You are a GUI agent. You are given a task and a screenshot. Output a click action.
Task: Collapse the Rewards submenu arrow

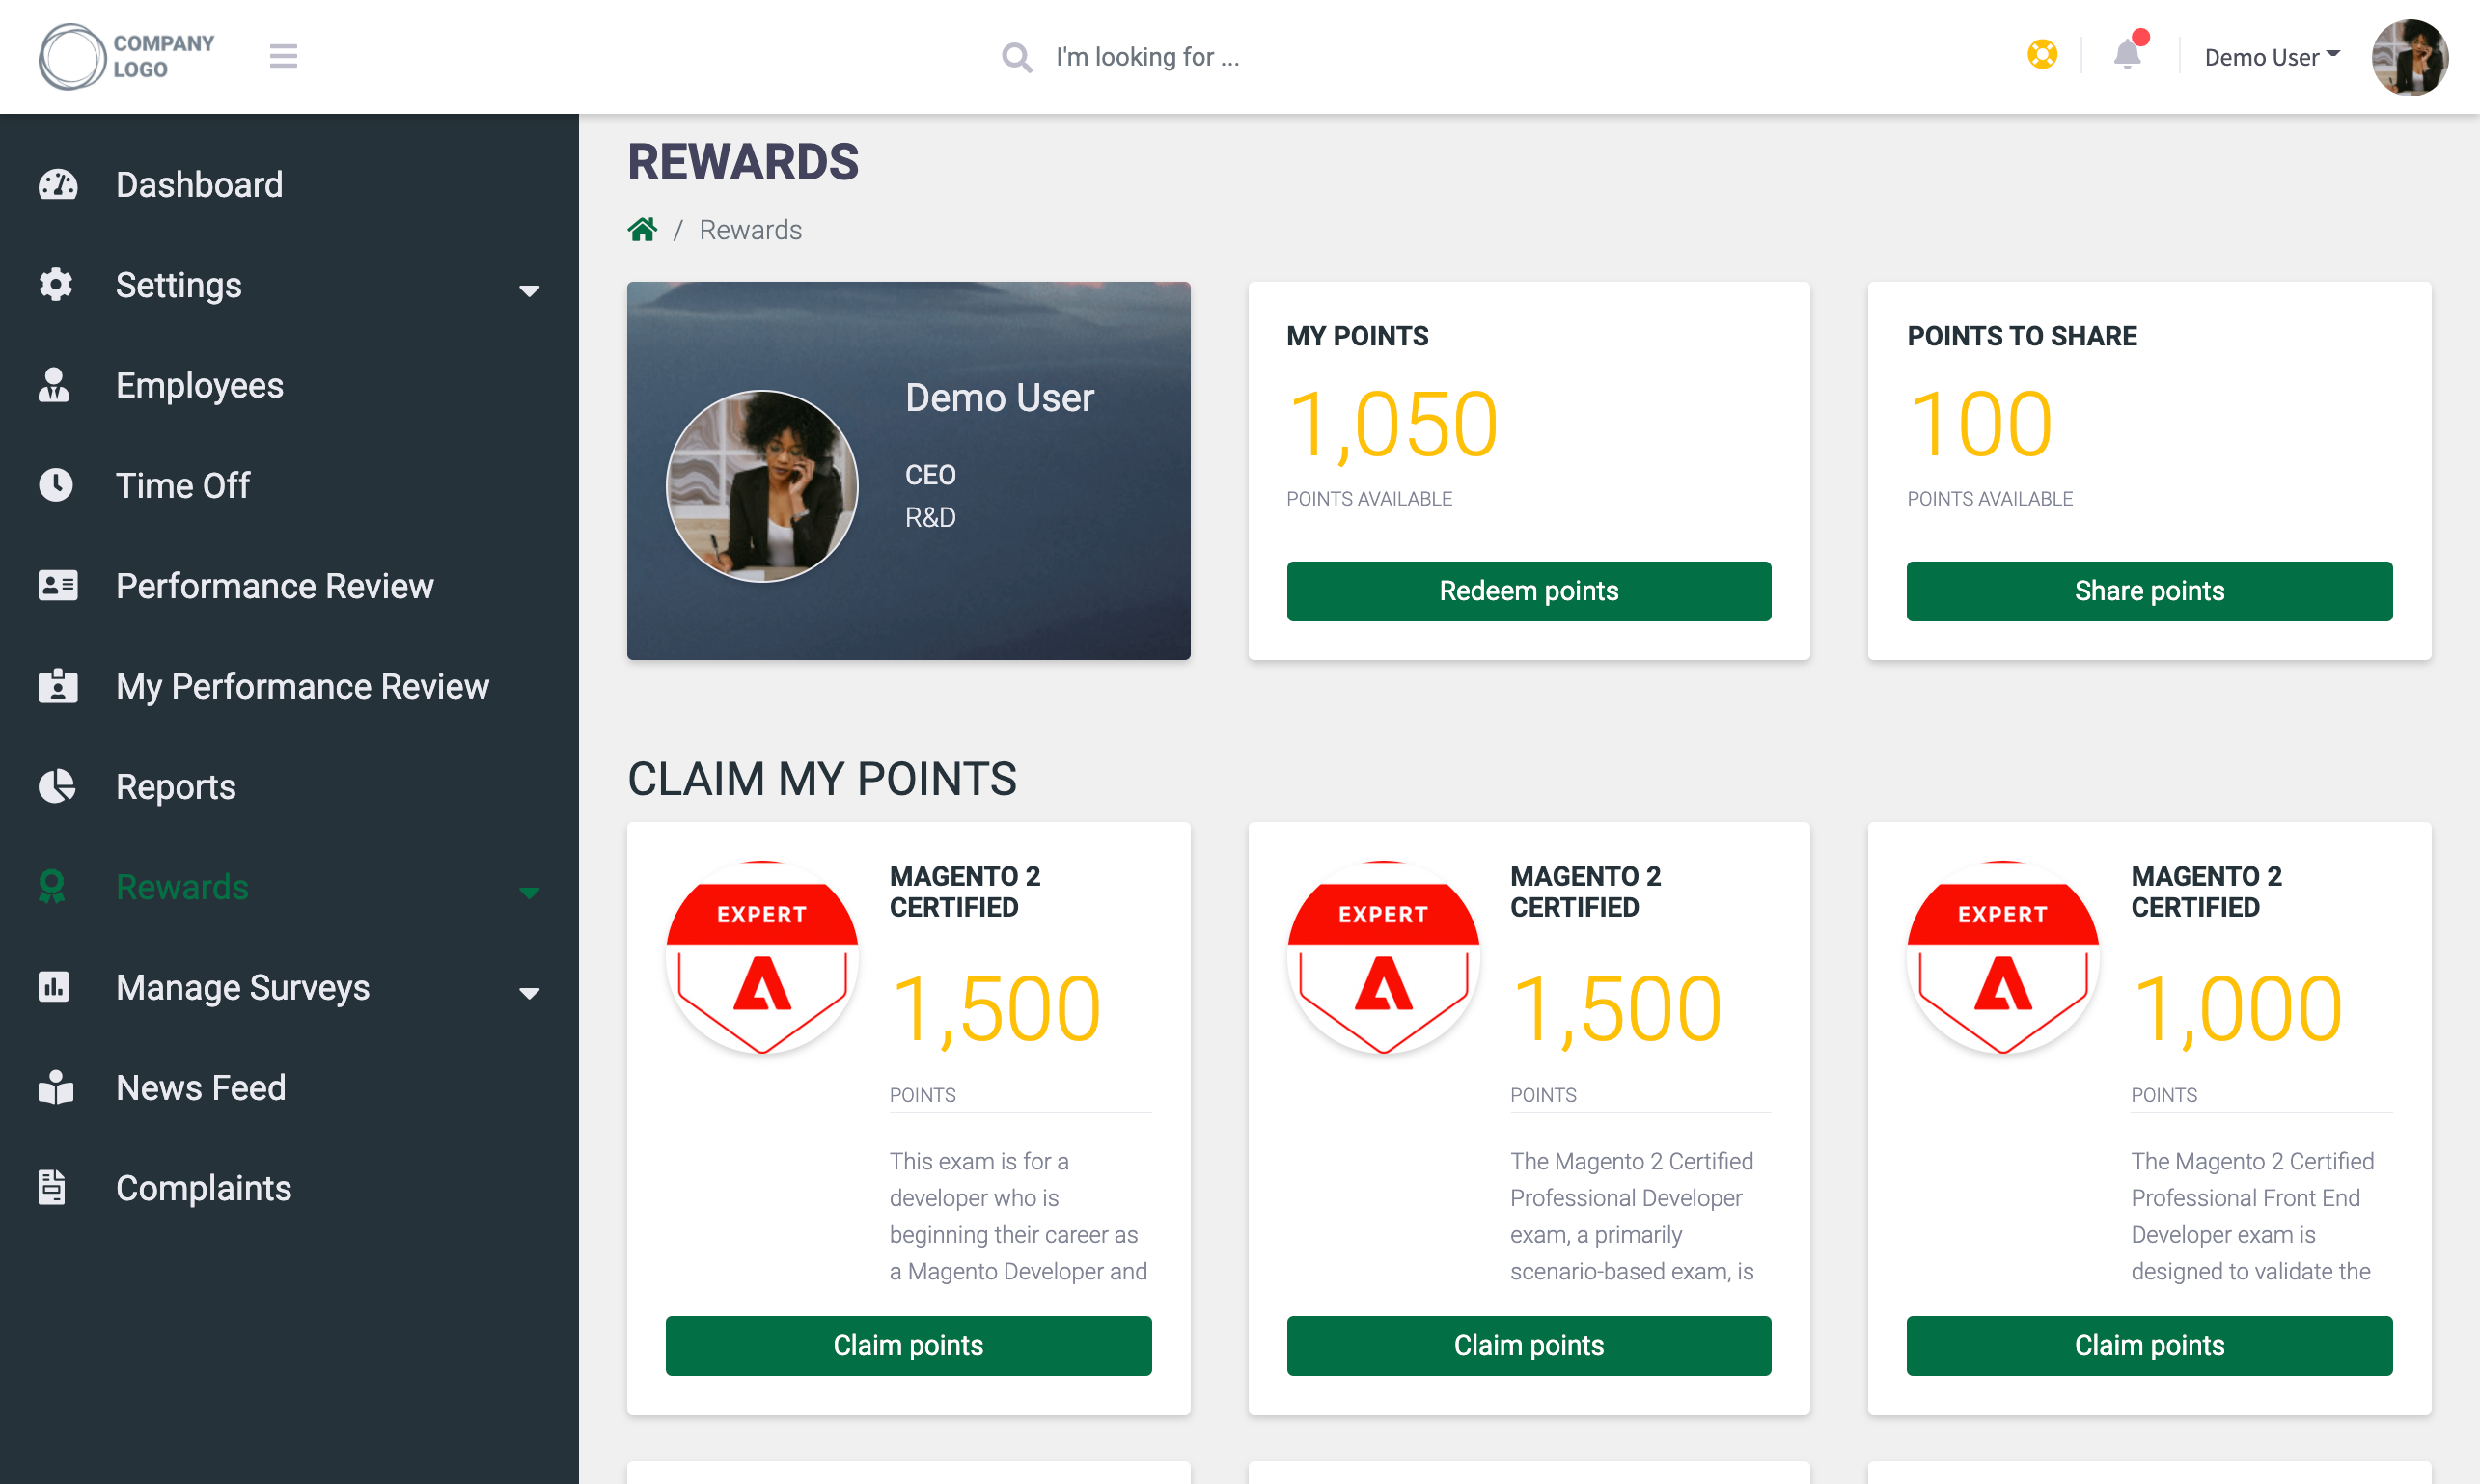[529, 893]
